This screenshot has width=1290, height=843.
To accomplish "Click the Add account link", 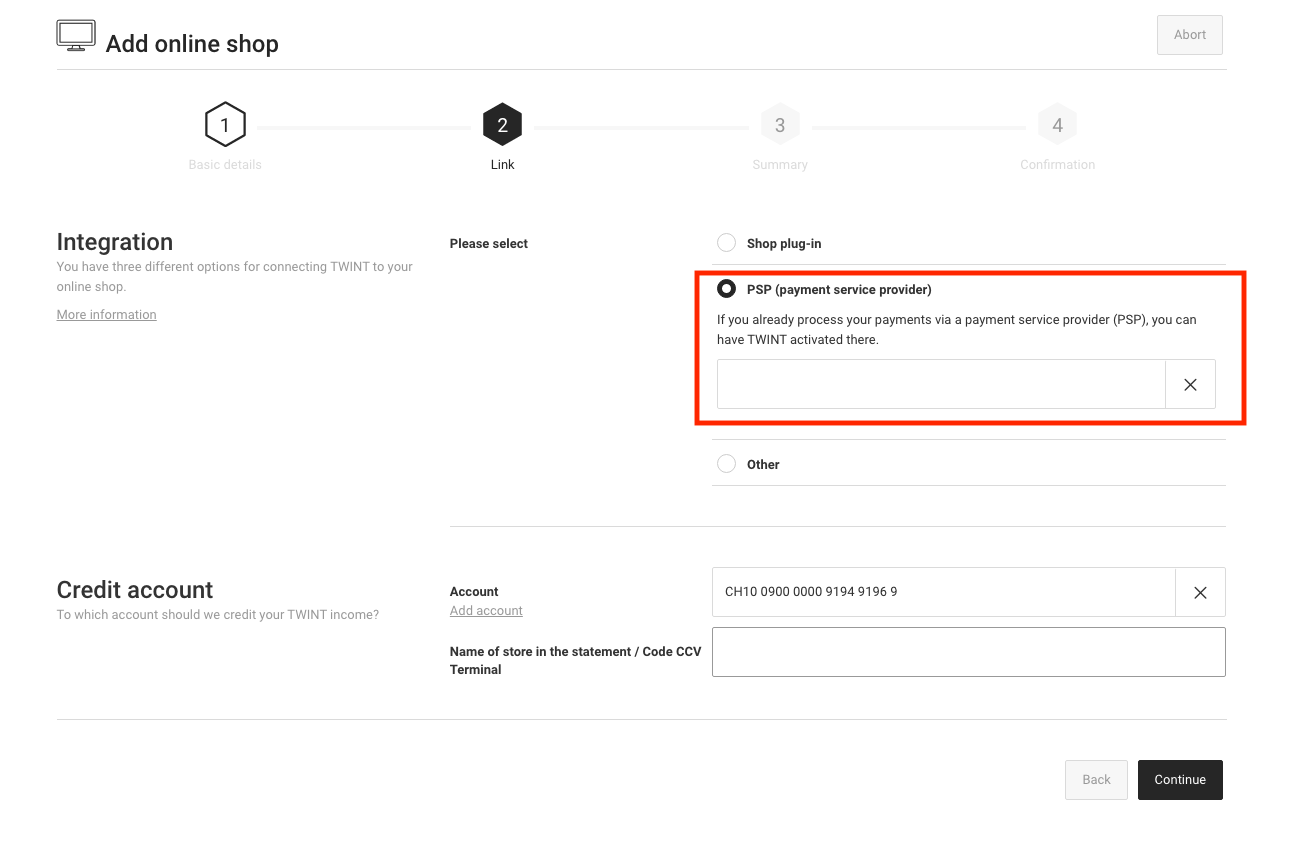I will [486, 611].
